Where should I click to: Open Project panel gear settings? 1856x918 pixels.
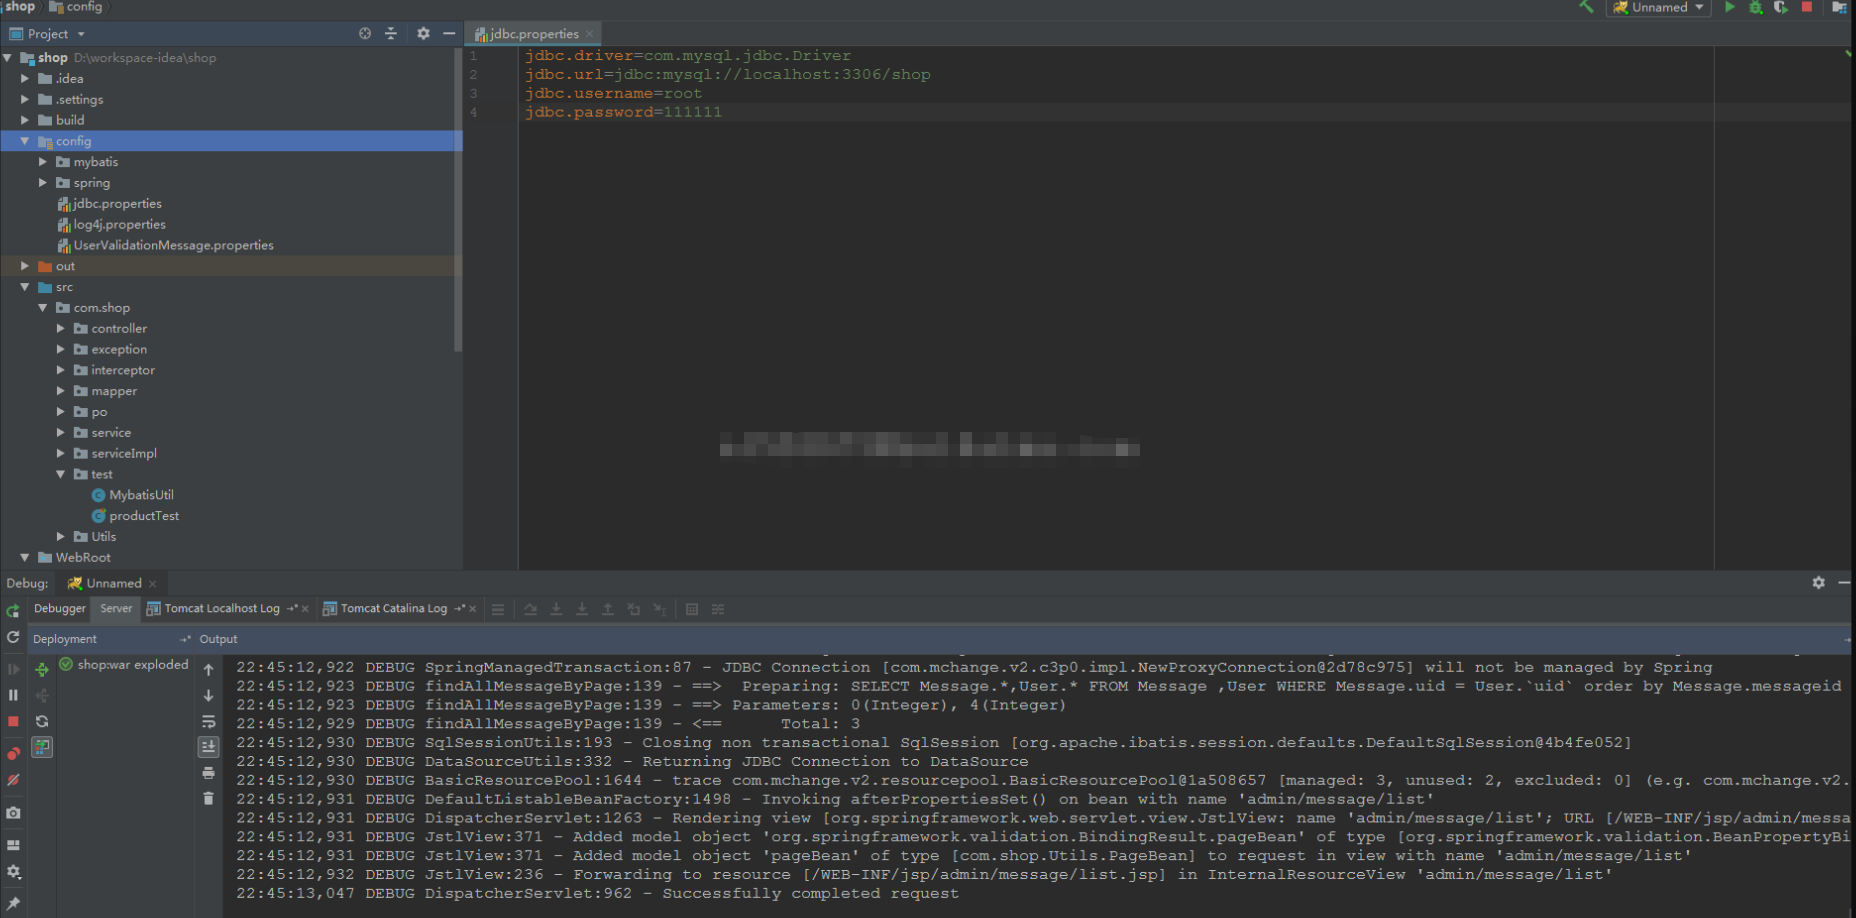click(x=423, y=33)
